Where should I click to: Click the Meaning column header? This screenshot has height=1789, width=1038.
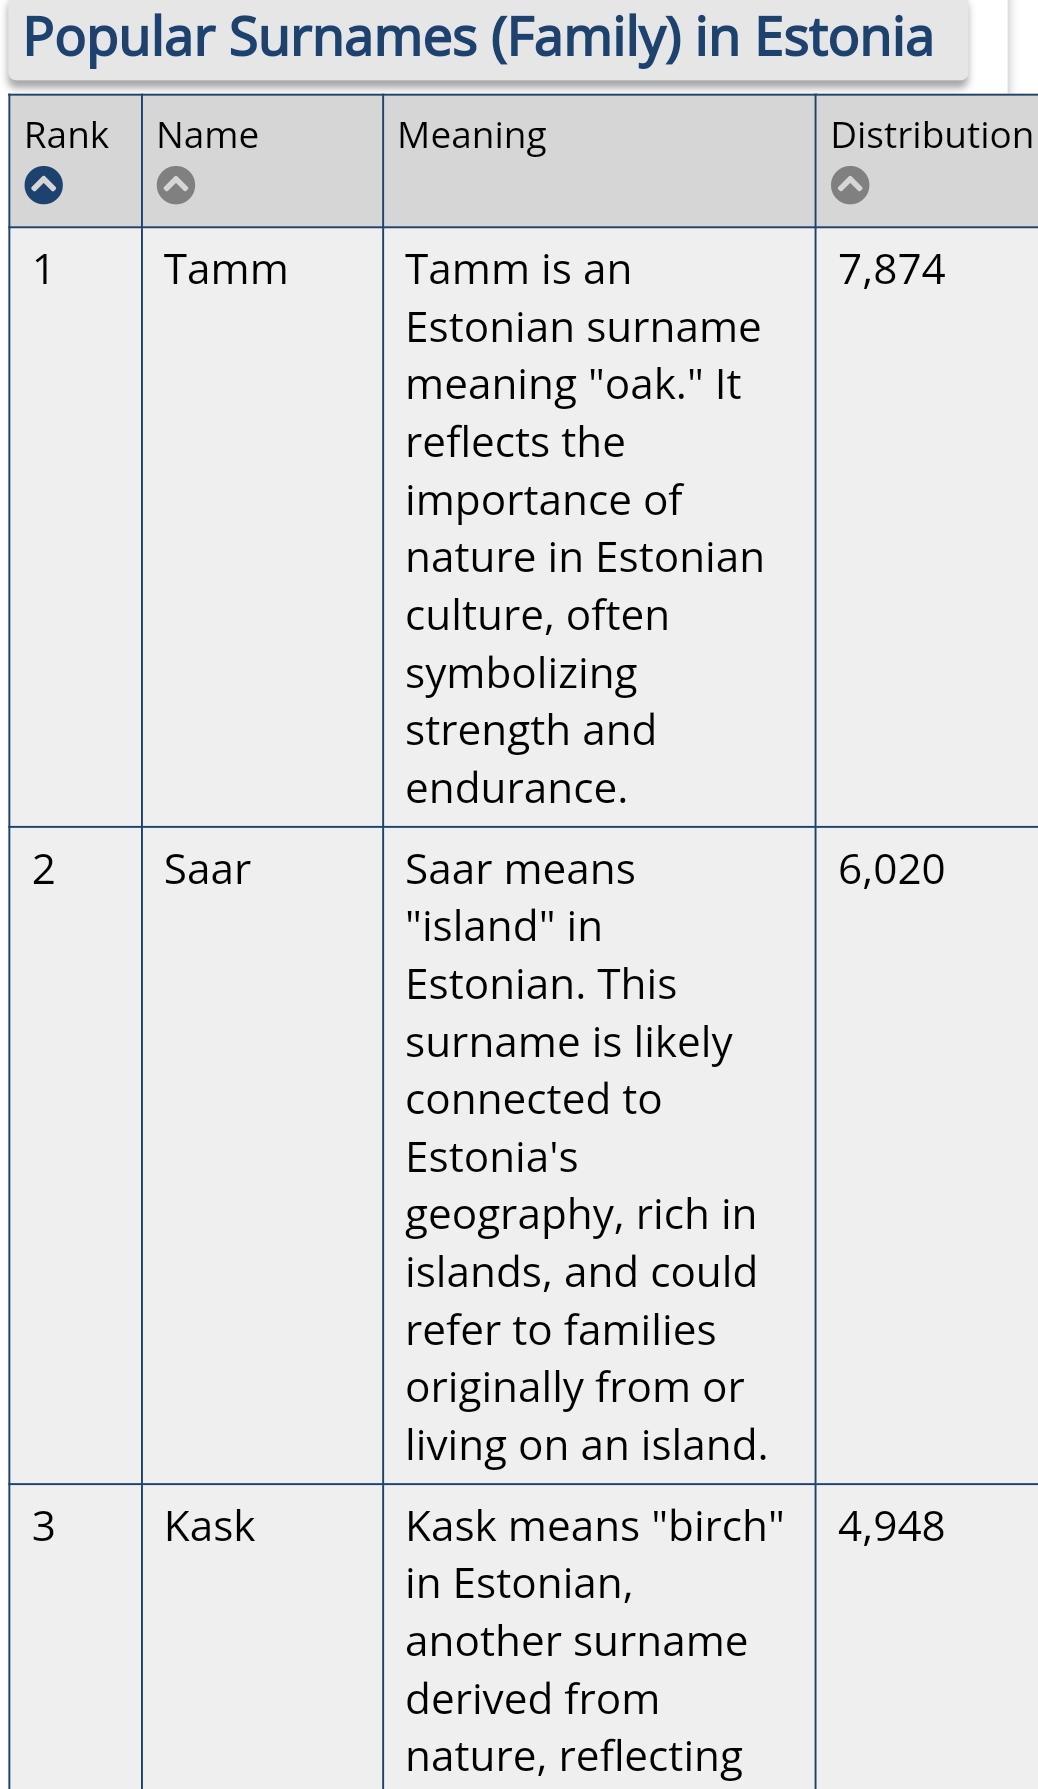coord(599,161)
